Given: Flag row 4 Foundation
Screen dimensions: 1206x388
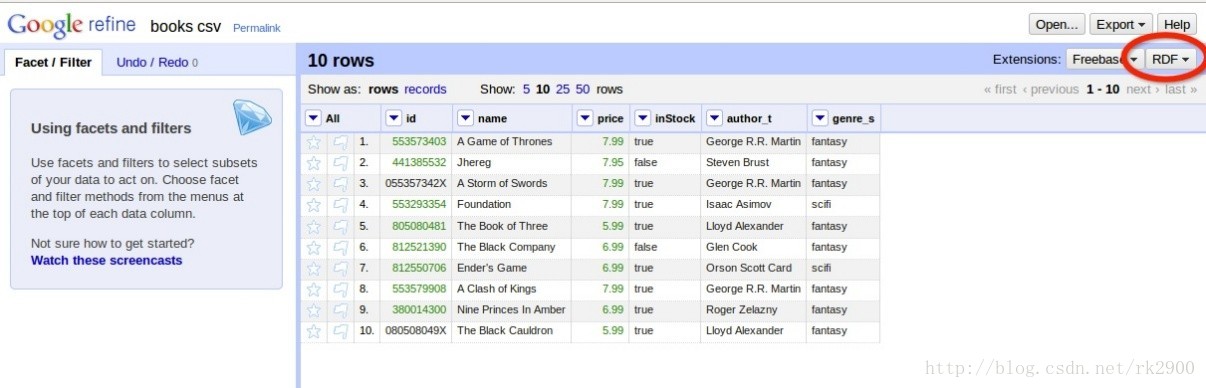Looking at the screenshot, I should (x=341, y=205).
